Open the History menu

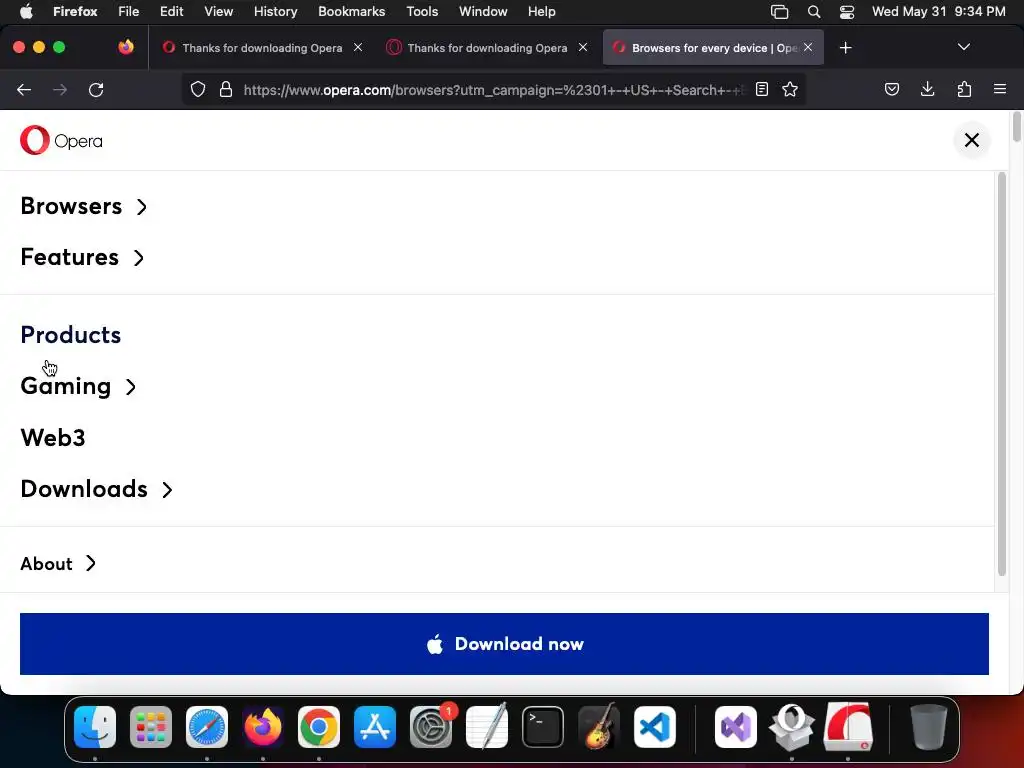[276, 11]
